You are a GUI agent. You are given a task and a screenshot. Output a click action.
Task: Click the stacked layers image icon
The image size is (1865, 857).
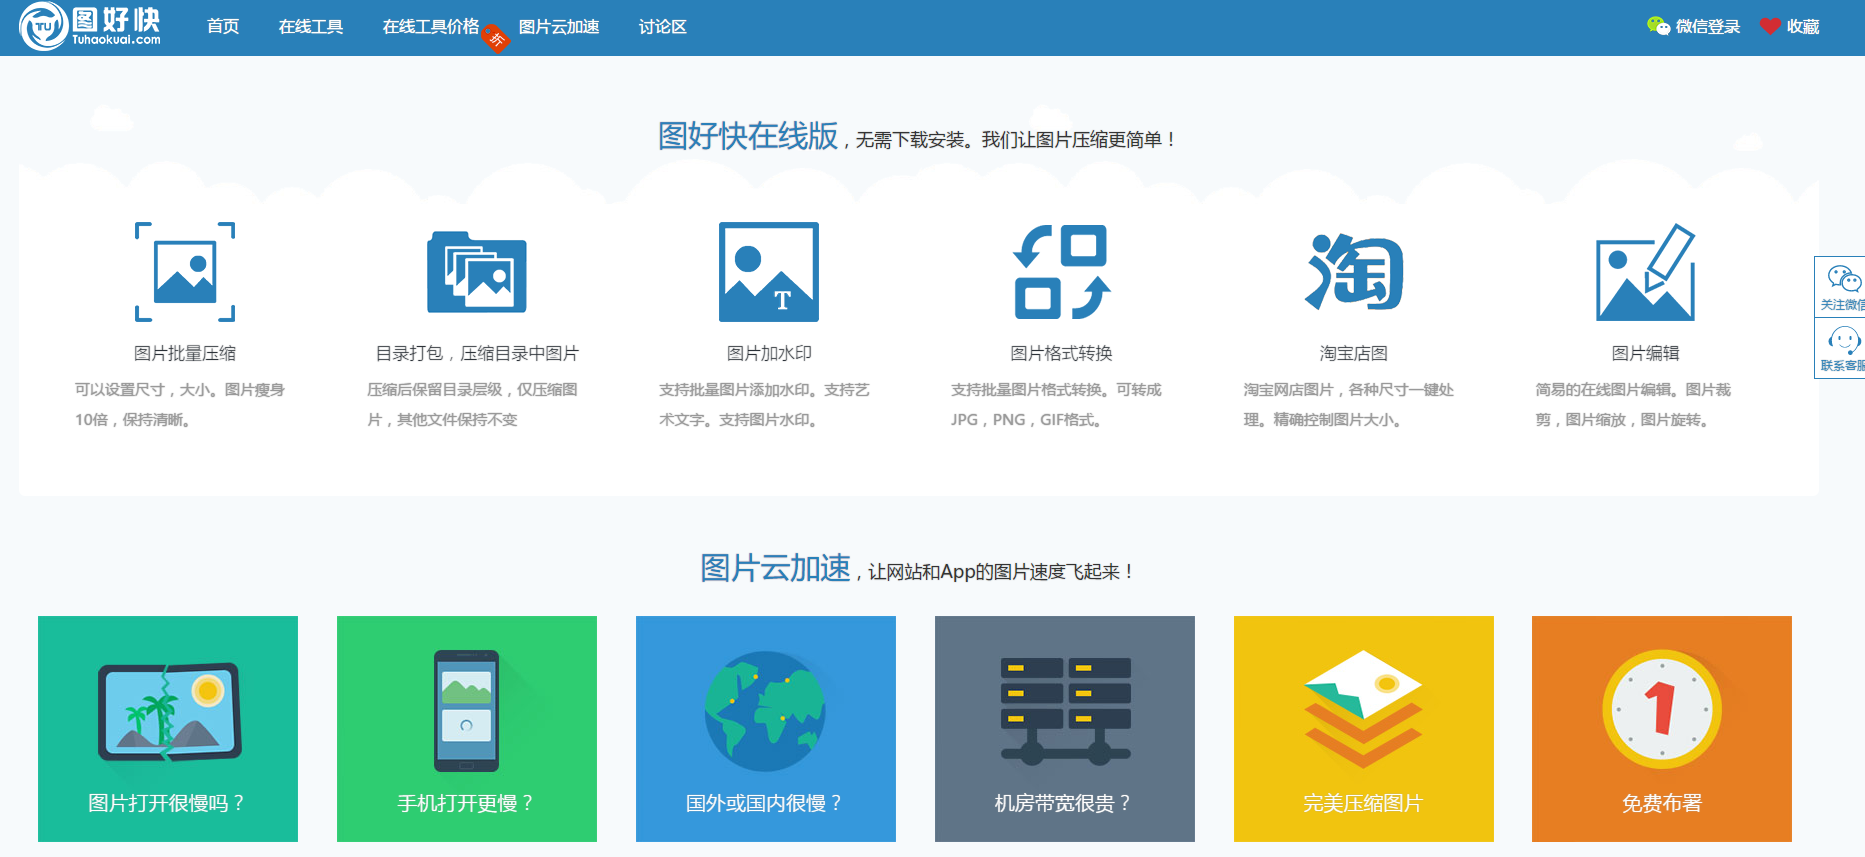pyautogui.click(x=1363, y=709)
